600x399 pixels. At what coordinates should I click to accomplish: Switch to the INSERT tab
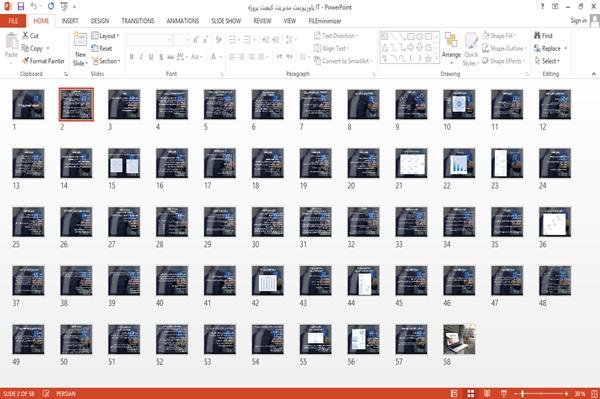70,21
